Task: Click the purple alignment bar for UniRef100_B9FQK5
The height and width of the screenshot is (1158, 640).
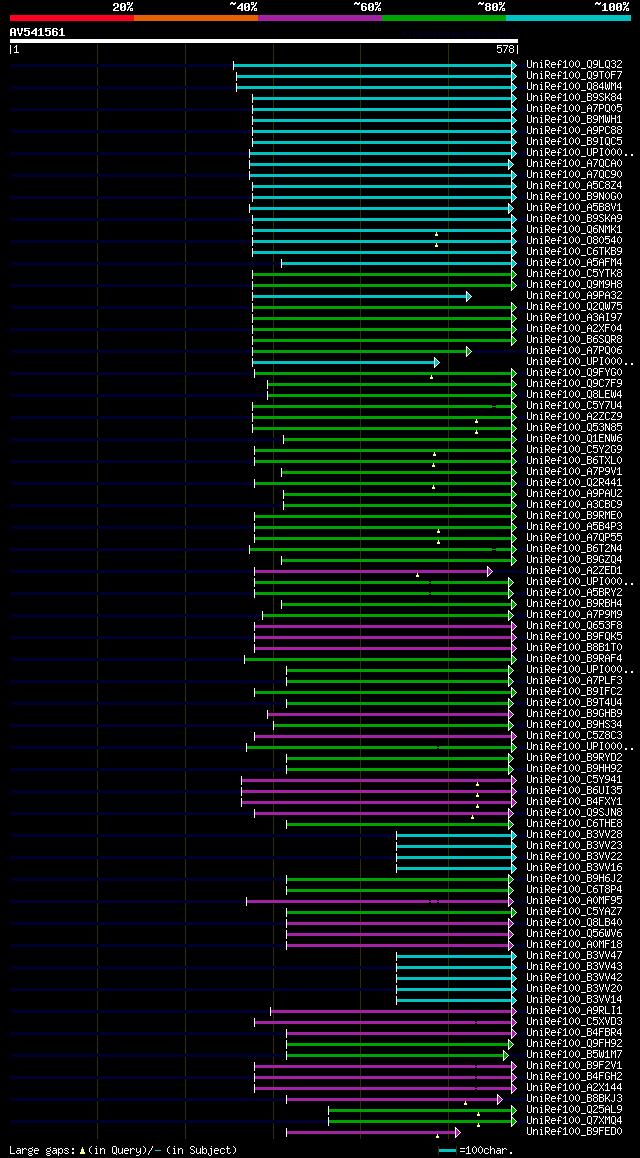Action: [385, 637]
